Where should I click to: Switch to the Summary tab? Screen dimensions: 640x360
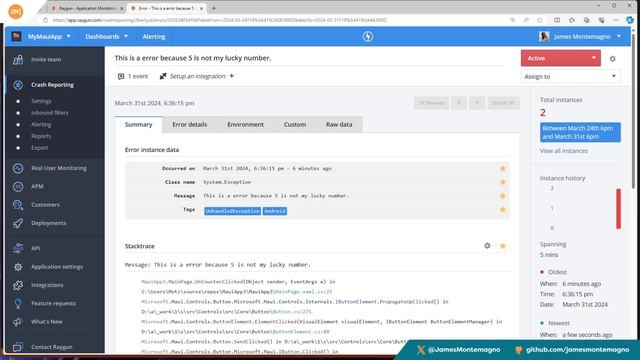(x=138, y=124)
